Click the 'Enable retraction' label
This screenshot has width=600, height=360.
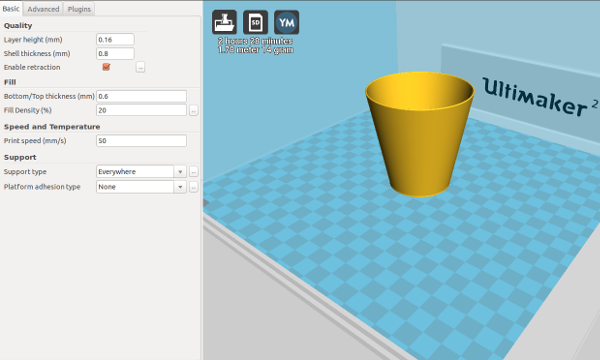32,67
